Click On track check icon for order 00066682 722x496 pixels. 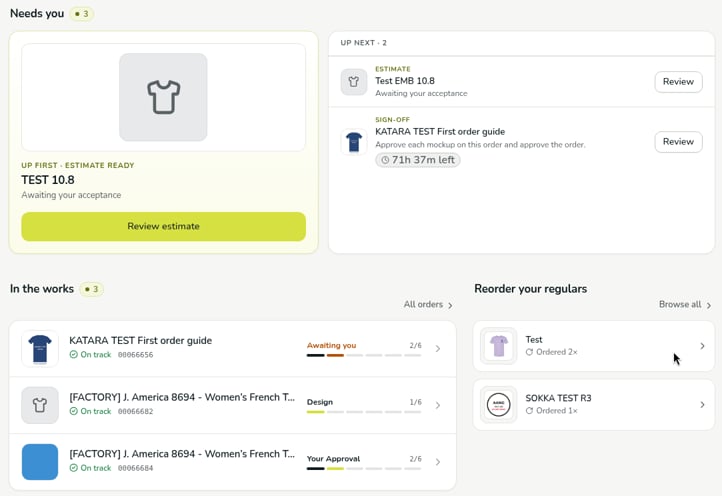pyautogui.click(x=74, y=411)
